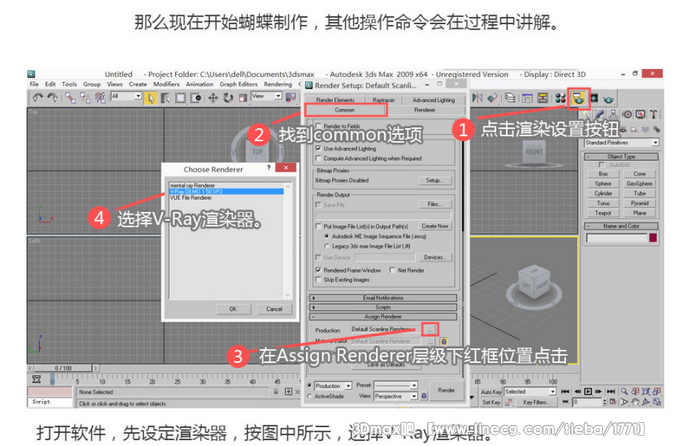Switch to the Raytracer tab

tap(383, 100)
